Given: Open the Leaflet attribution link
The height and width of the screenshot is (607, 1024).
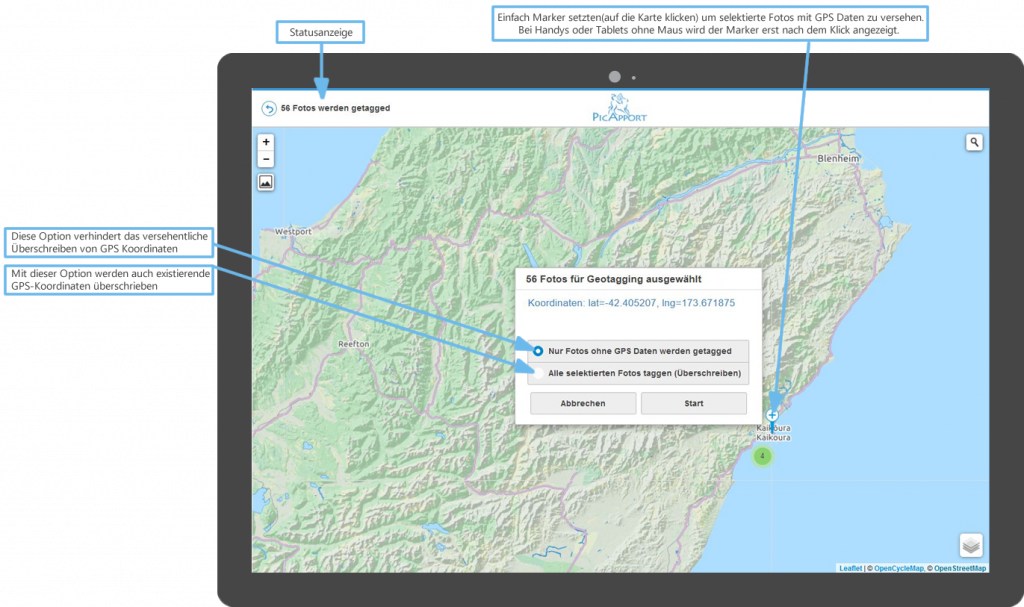Looking at the screenshot, I should coord(851,568).
